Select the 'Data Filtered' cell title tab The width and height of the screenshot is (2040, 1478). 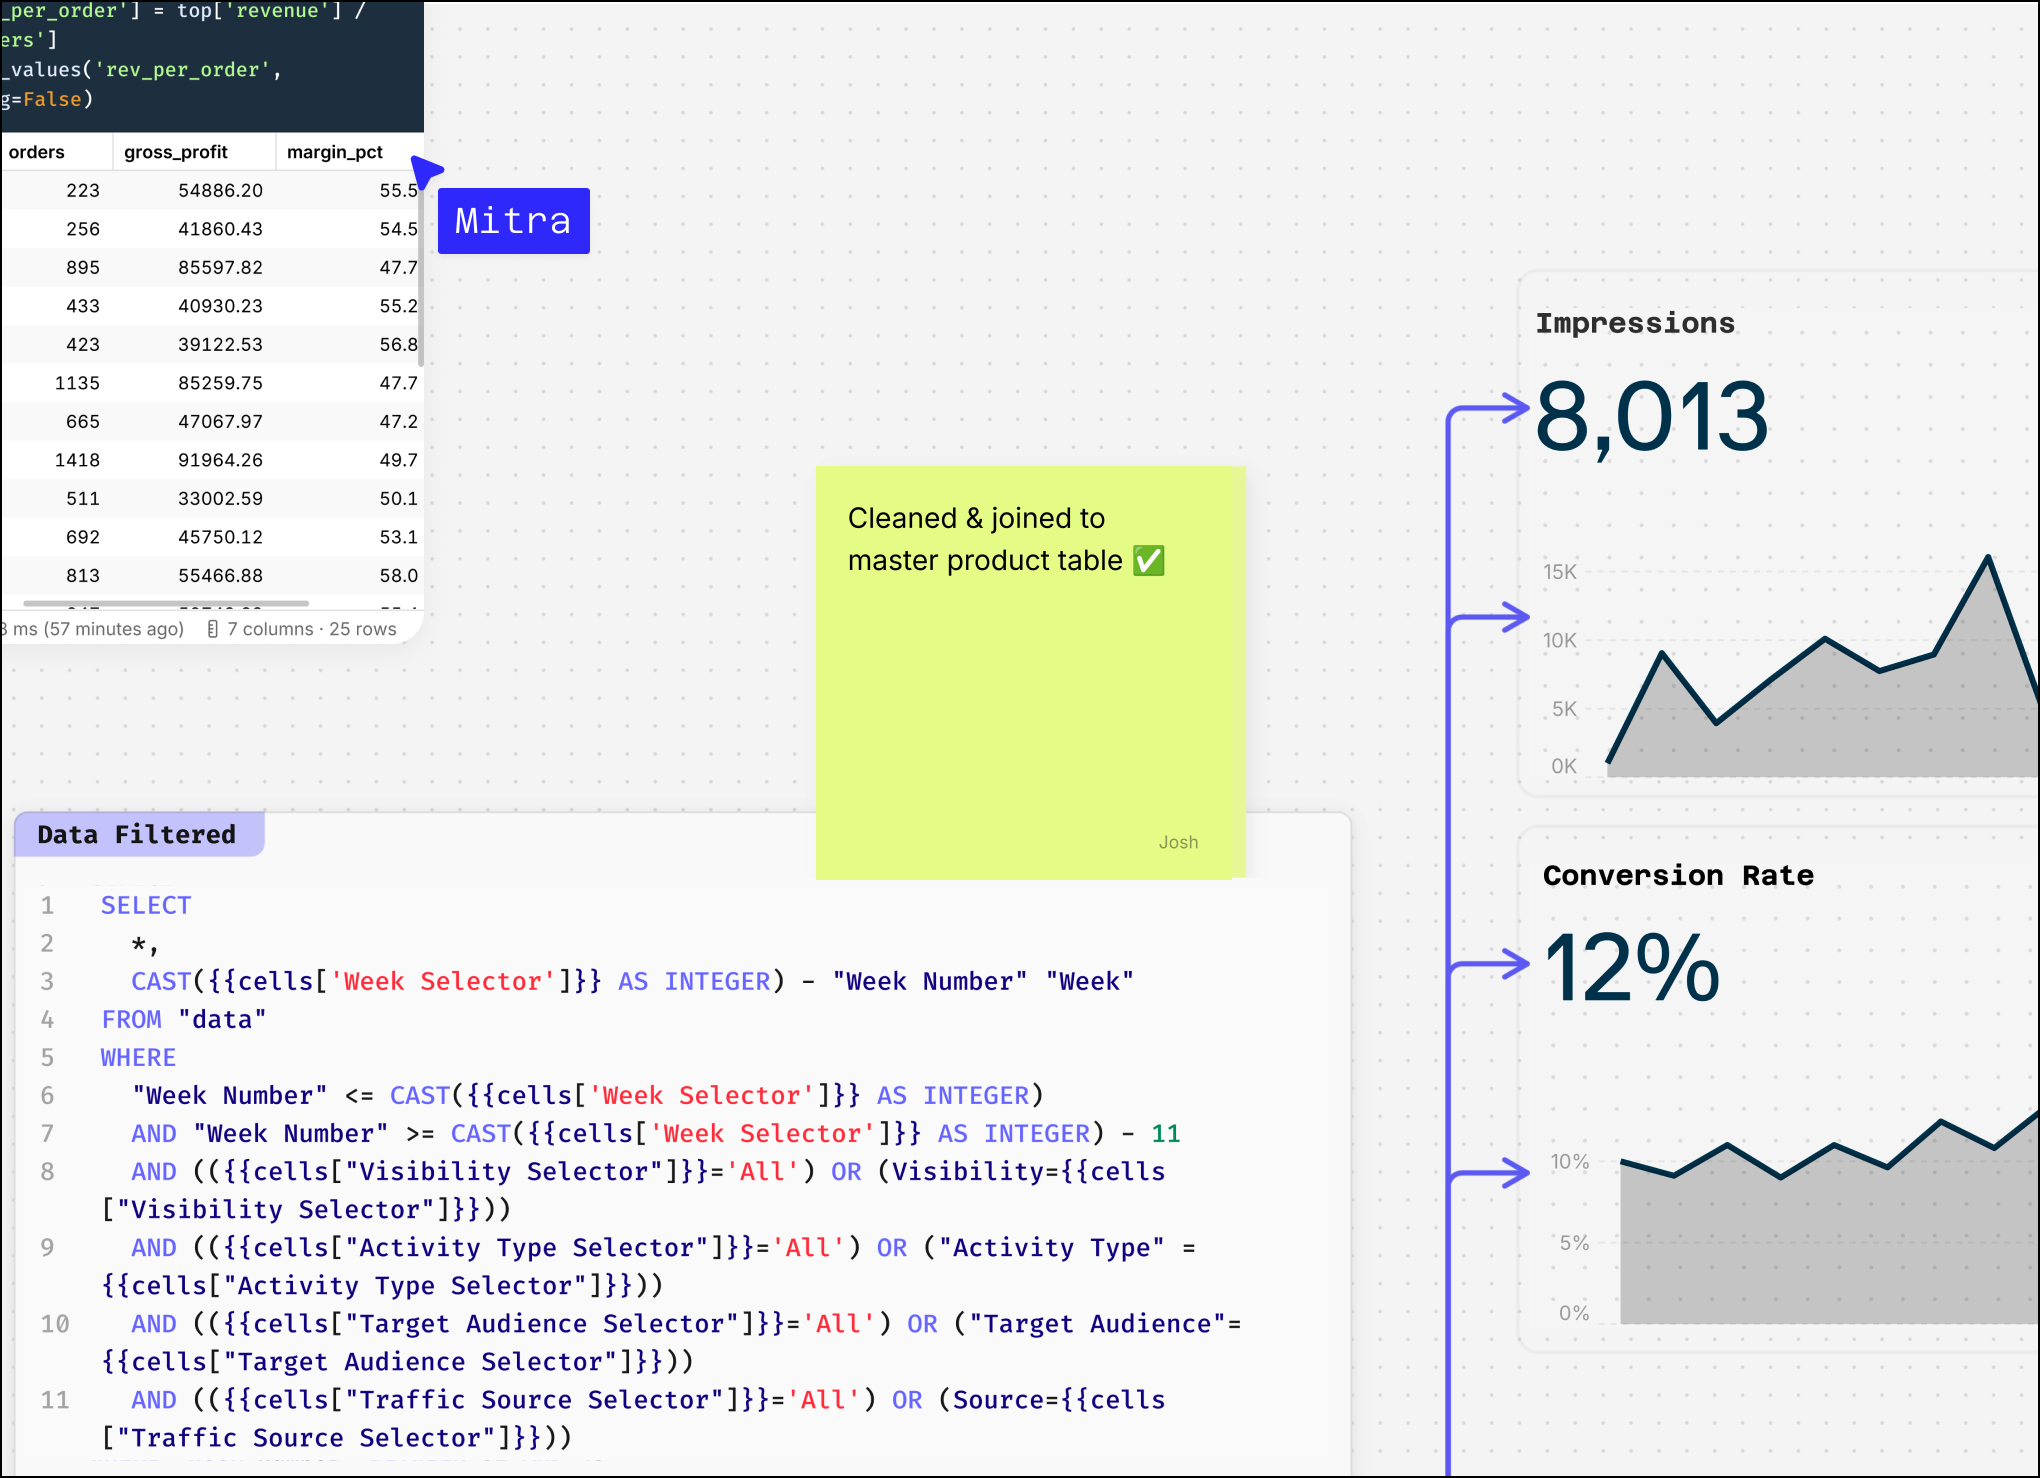pyautogui.click(x=139, y=834)
